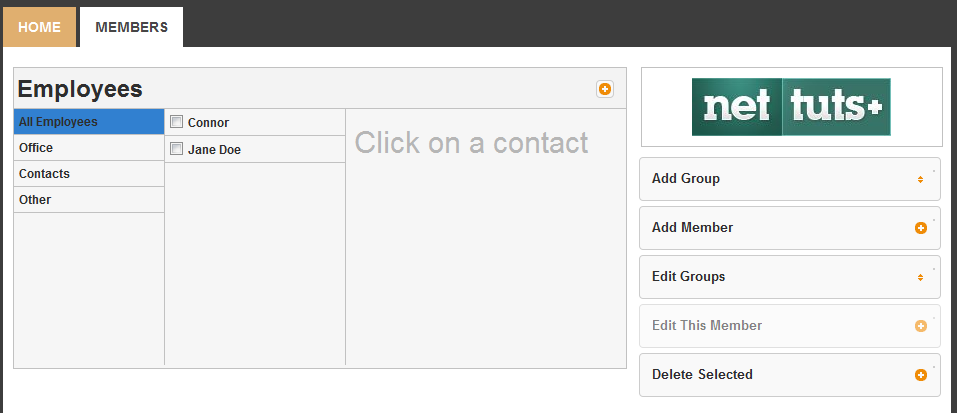This screenshot has width=957, height=413.
Task: Select the Other group
Action: coord(89,199)
